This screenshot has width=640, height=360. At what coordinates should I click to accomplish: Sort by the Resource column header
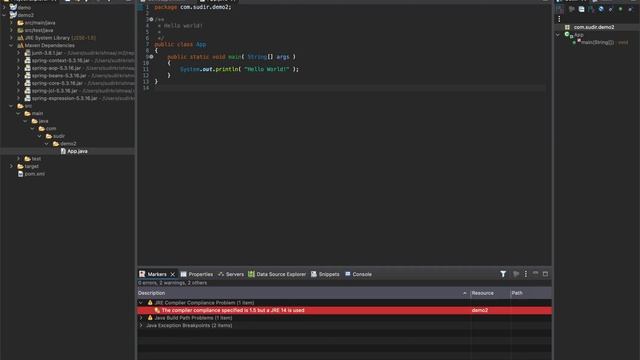(x=490, y=293)
